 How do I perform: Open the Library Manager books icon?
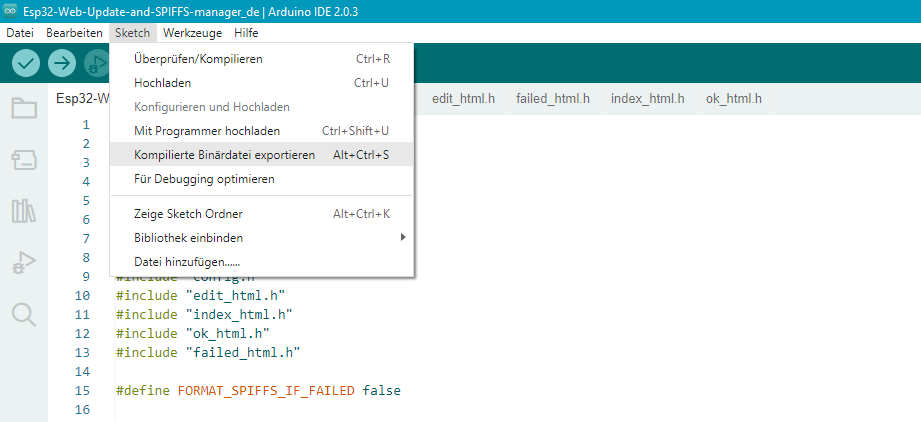pos(24,210)
